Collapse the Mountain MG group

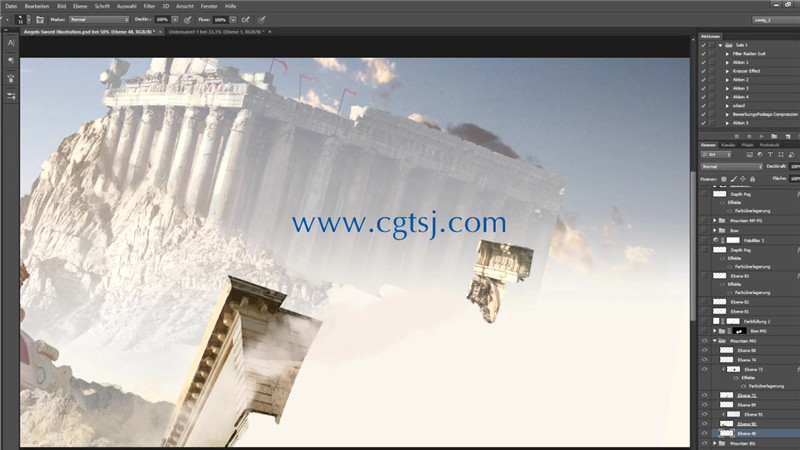(x=715, y=341)
